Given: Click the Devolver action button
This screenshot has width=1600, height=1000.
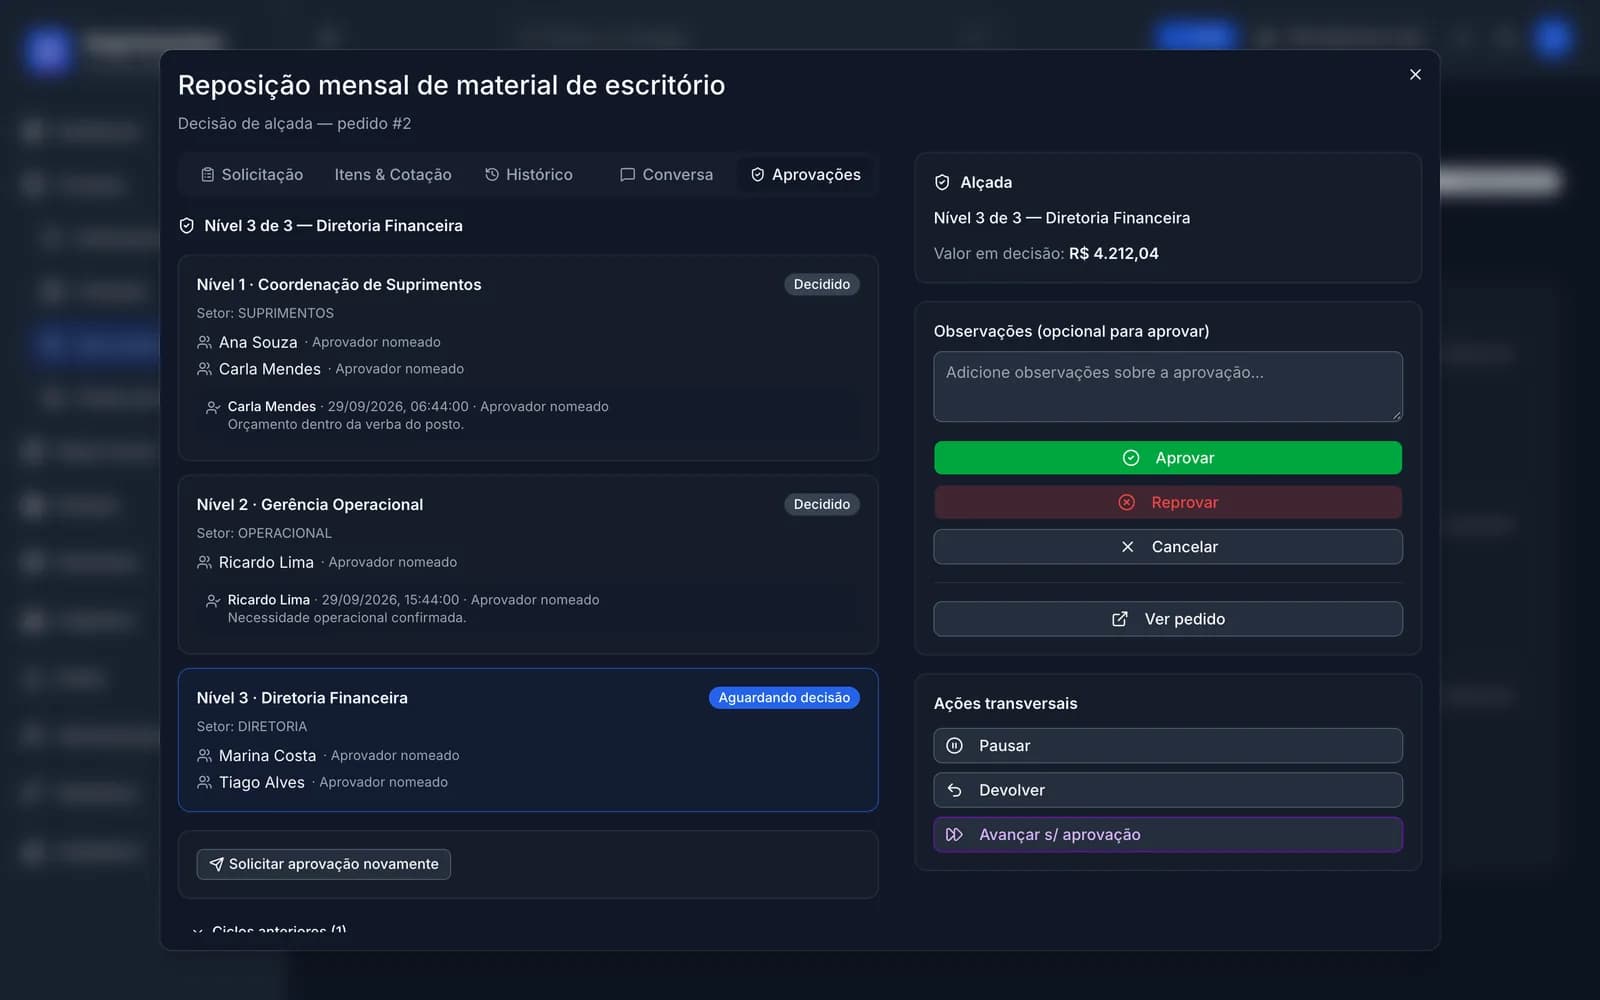Looking at the screenshot, I should click(x=1168, y=790).
